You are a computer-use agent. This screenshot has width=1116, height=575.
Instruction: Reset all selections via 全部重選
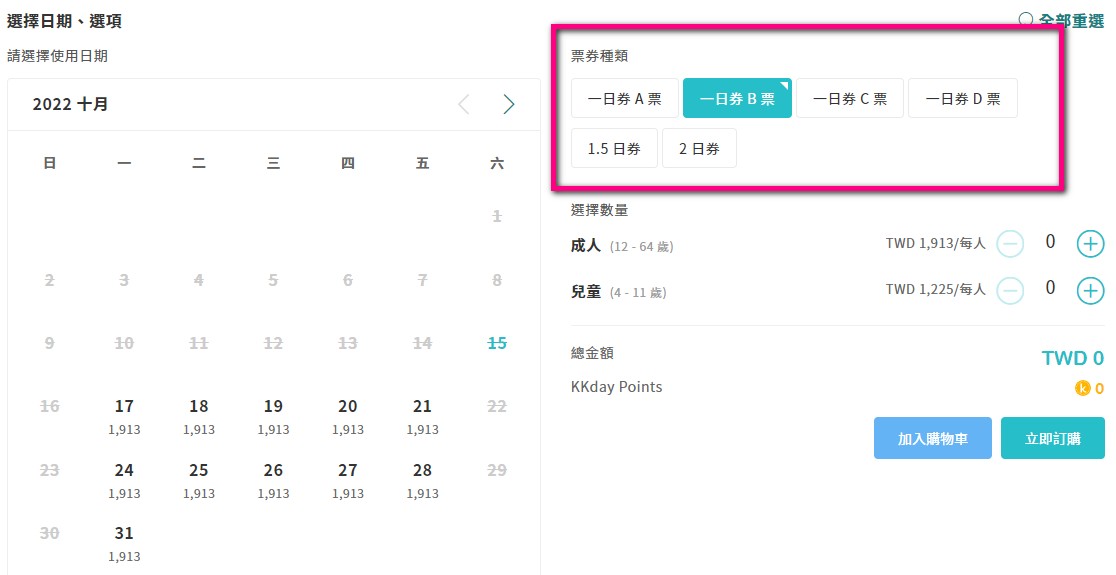(1061, 19)
